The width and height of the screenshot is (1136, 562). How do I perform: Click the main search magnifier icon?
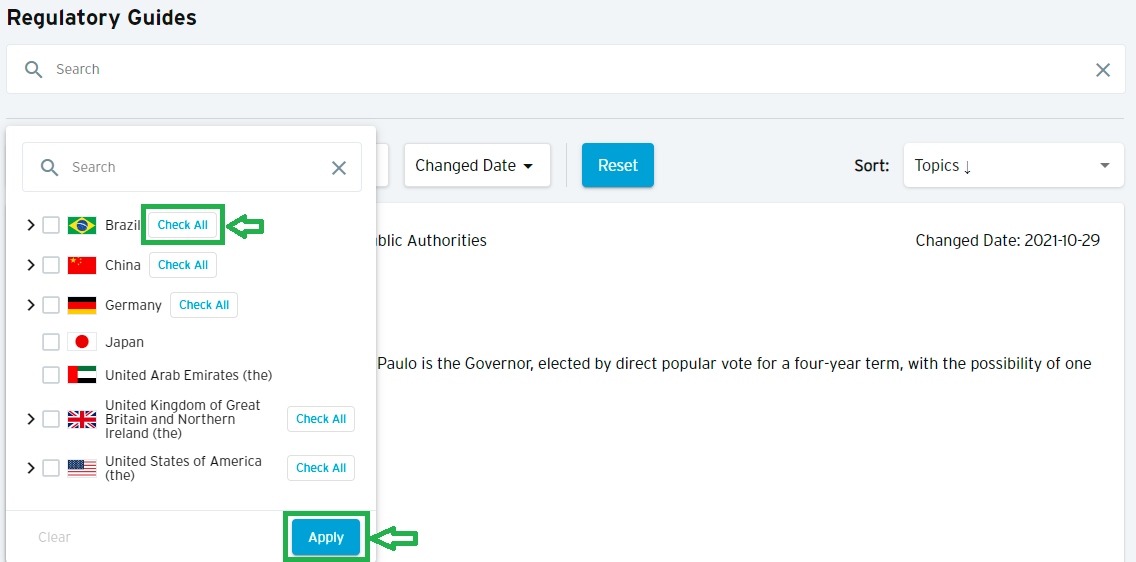33,70
